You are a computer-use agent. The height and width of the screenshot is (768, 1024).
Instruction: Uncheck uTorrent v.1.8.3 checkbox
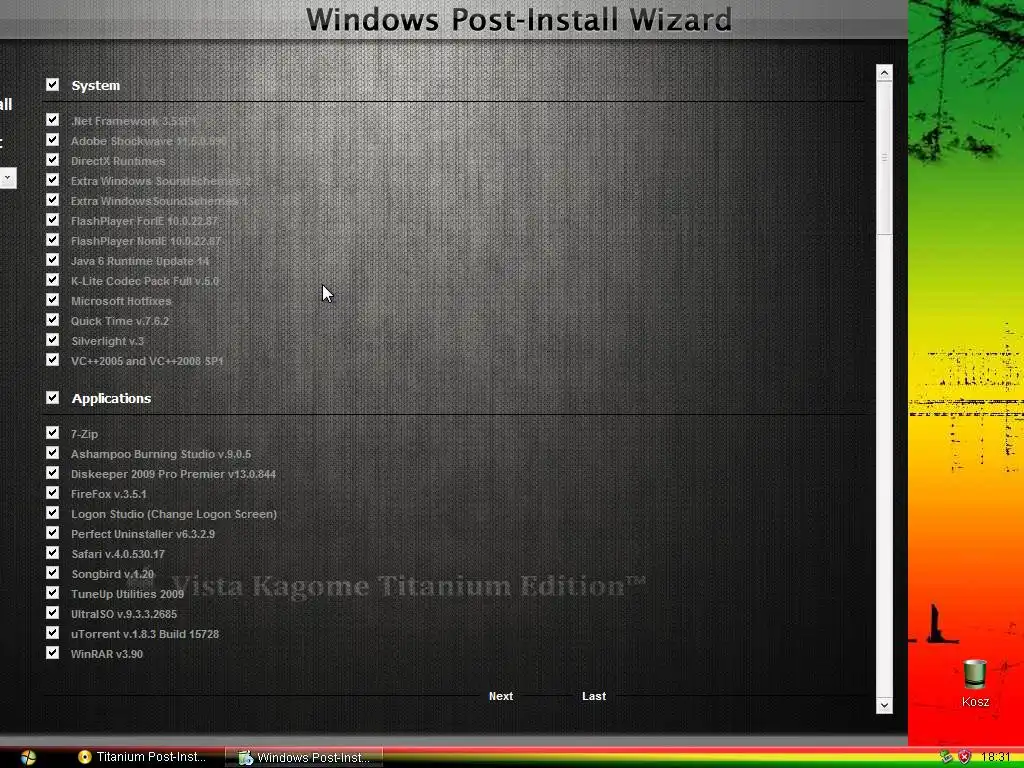[52, 633]
